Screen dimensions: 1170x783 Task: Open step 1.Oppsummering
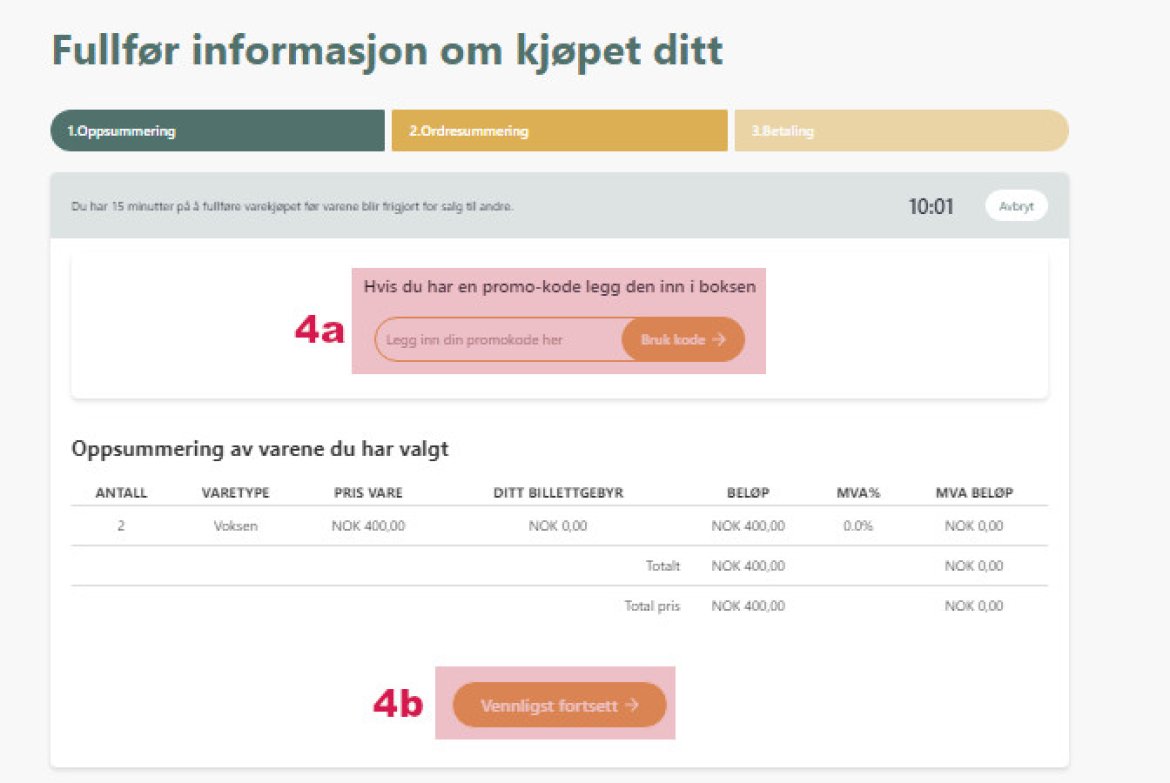click(x=217, y=131)
